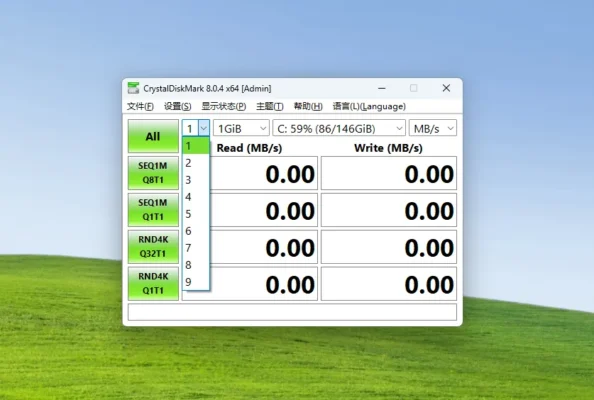The image size is (594, 400).
Task: Choose 6 from the test count list
Action: pos(195,231)
